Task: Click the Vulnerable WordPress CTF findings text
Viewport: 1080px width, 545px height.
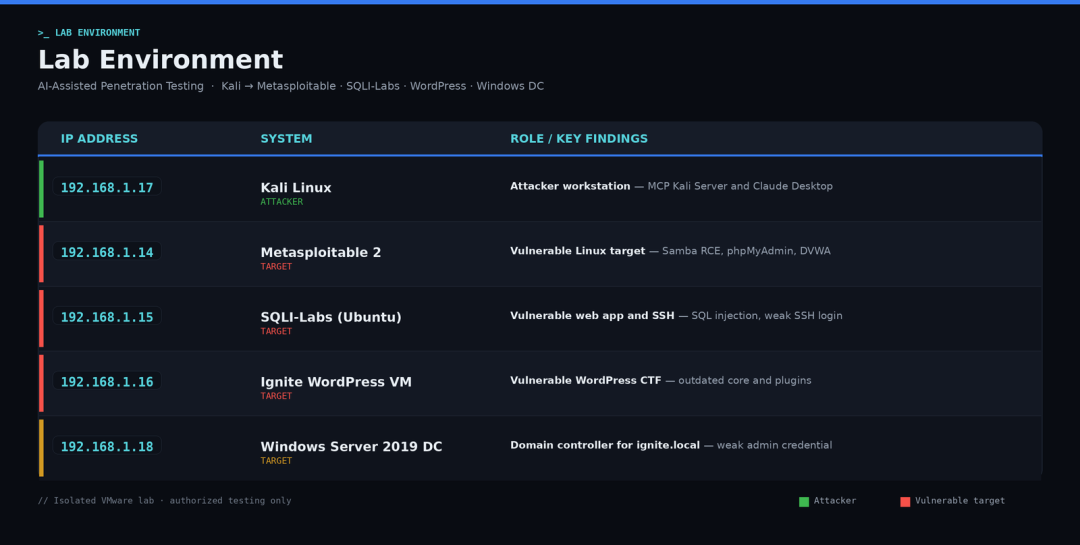Action: point(661,380)
